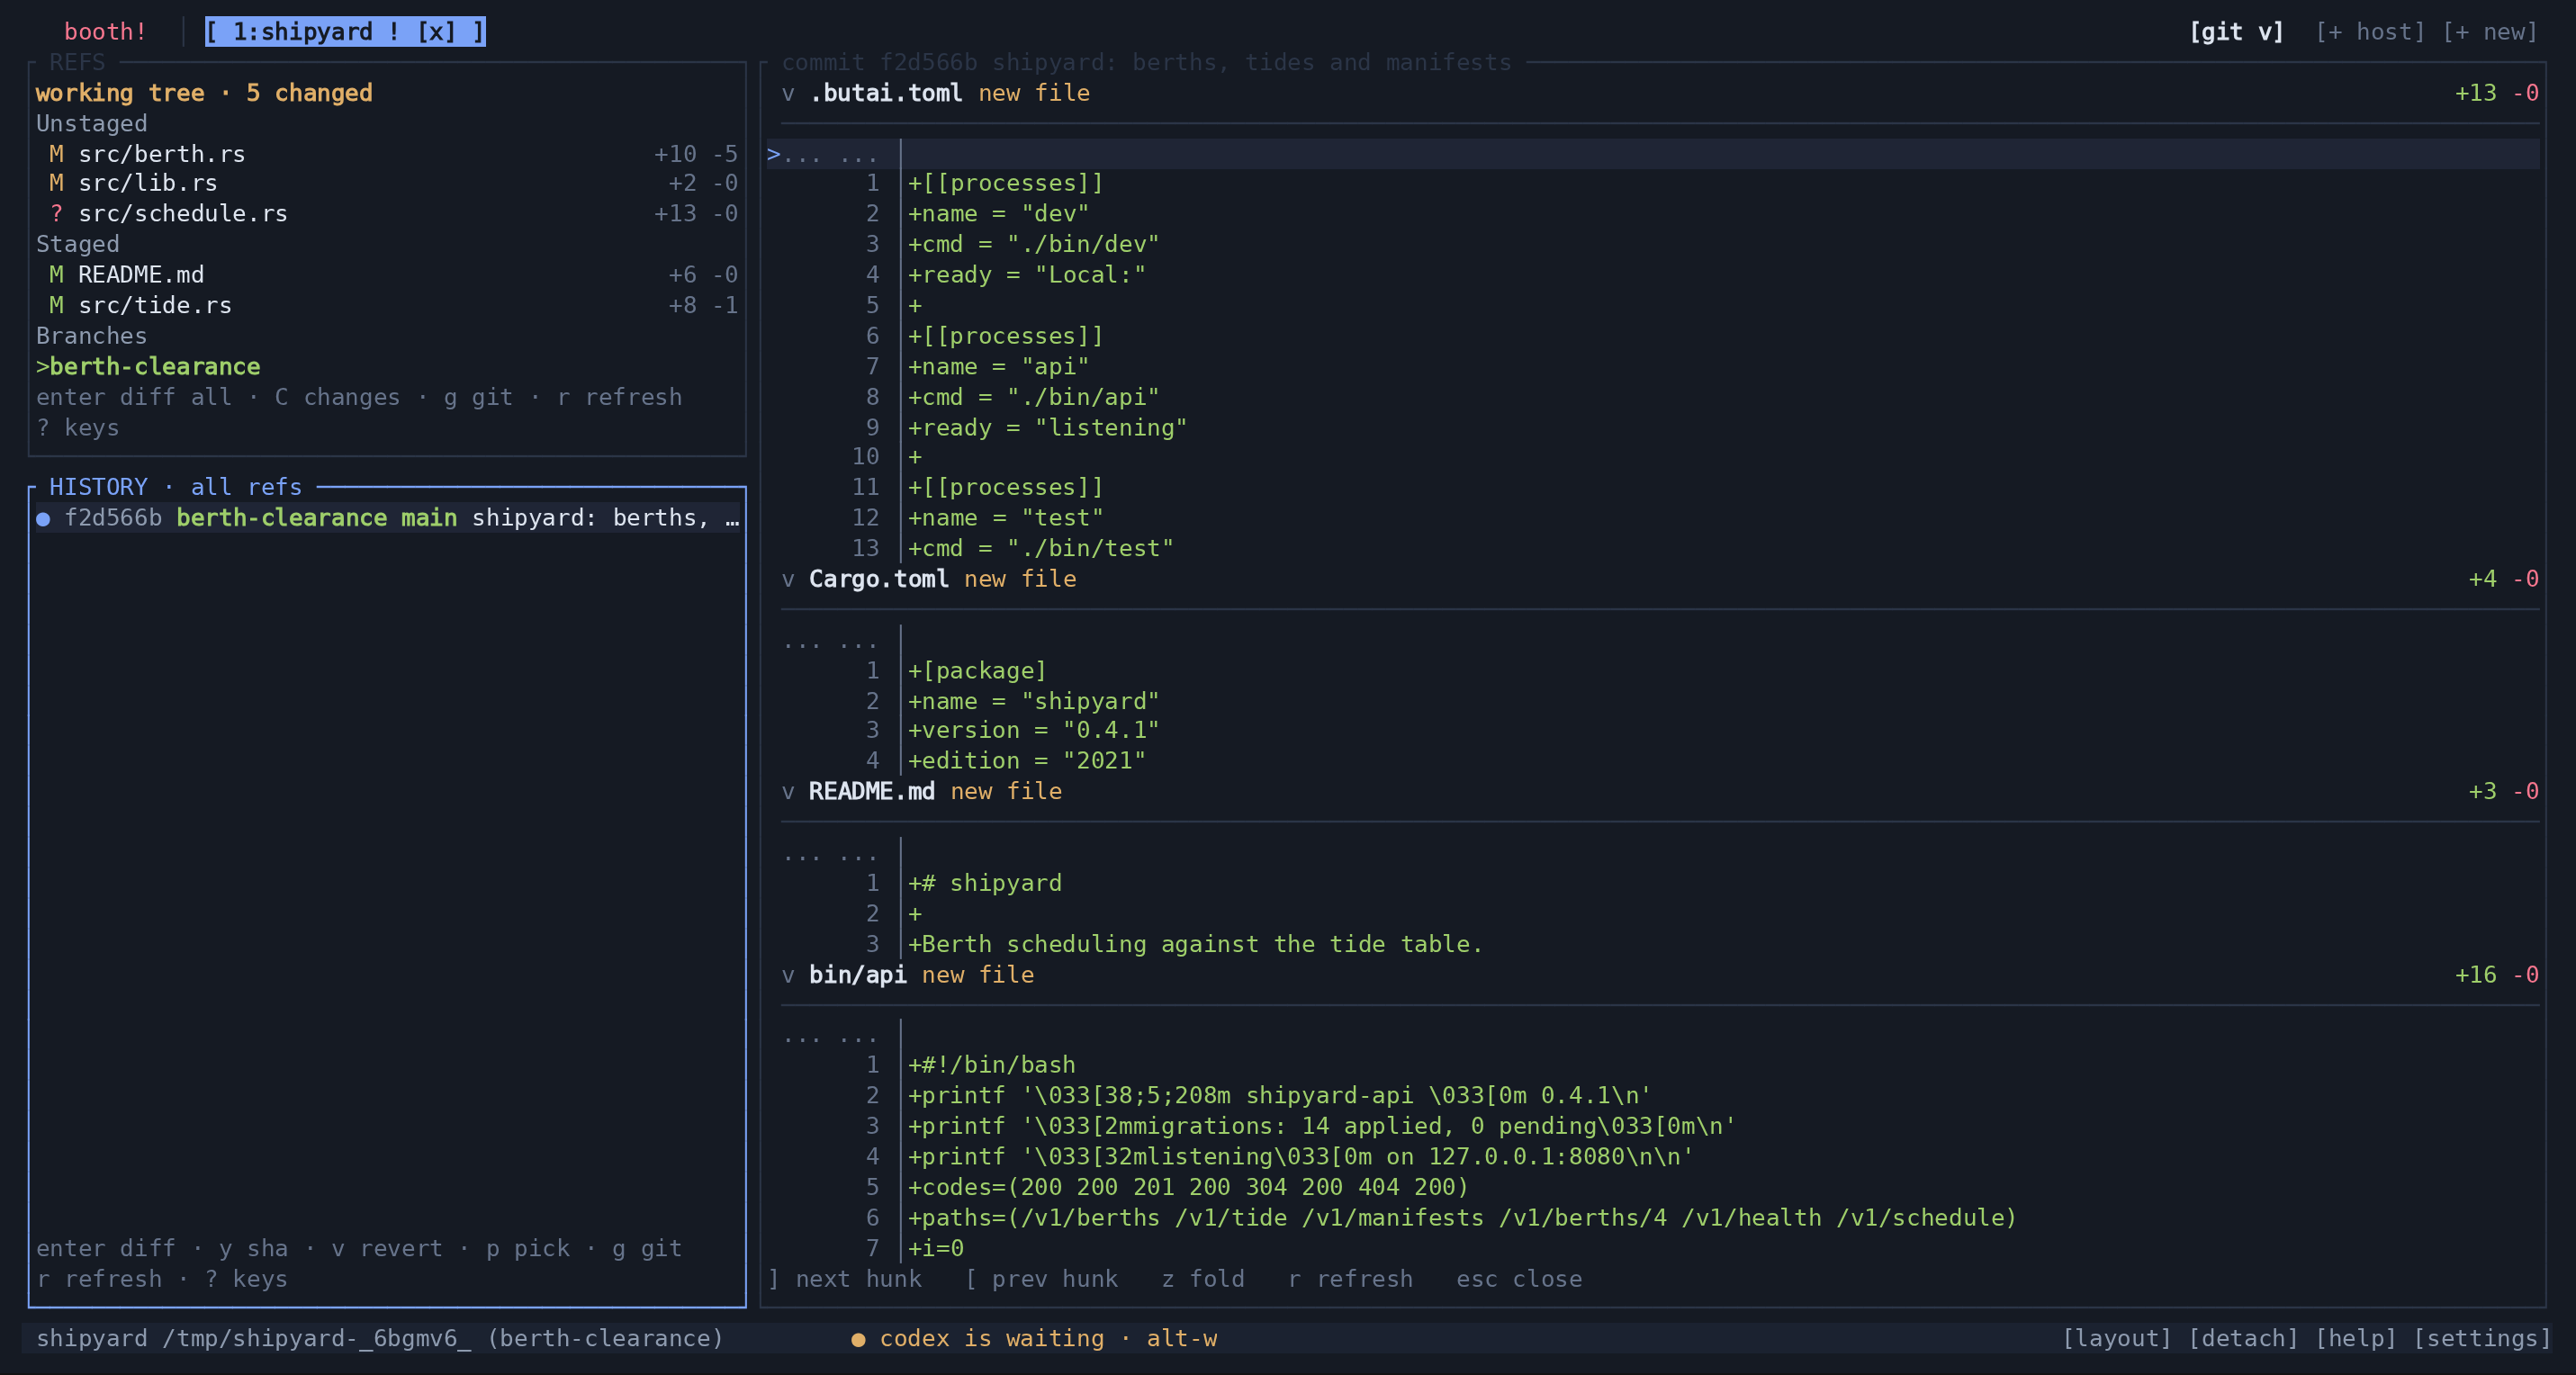This screenshot has height=1375, width=2576.
Task: Select staged README.md file
Action: pyautogui.click(x=387, y=275)
